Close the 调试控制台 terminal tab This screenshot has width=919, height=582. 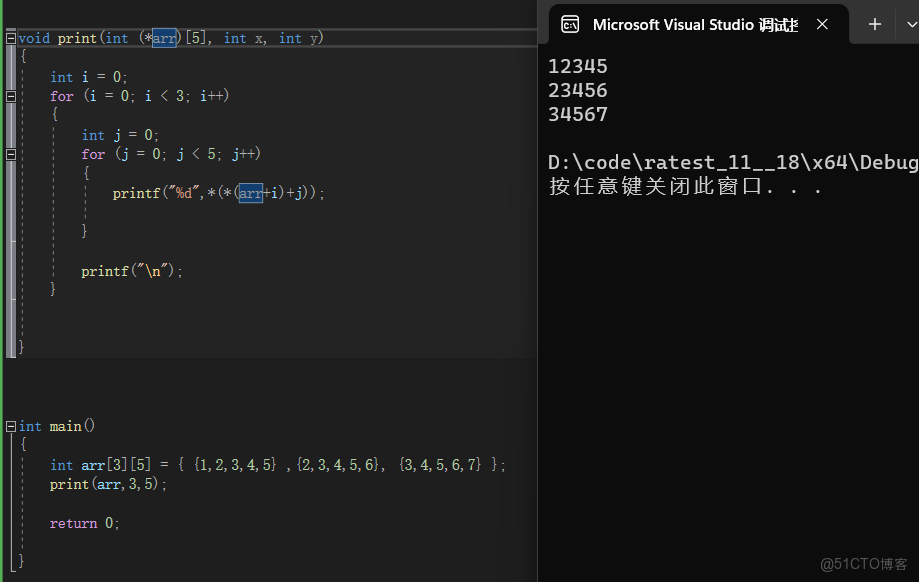coord(822,24)
